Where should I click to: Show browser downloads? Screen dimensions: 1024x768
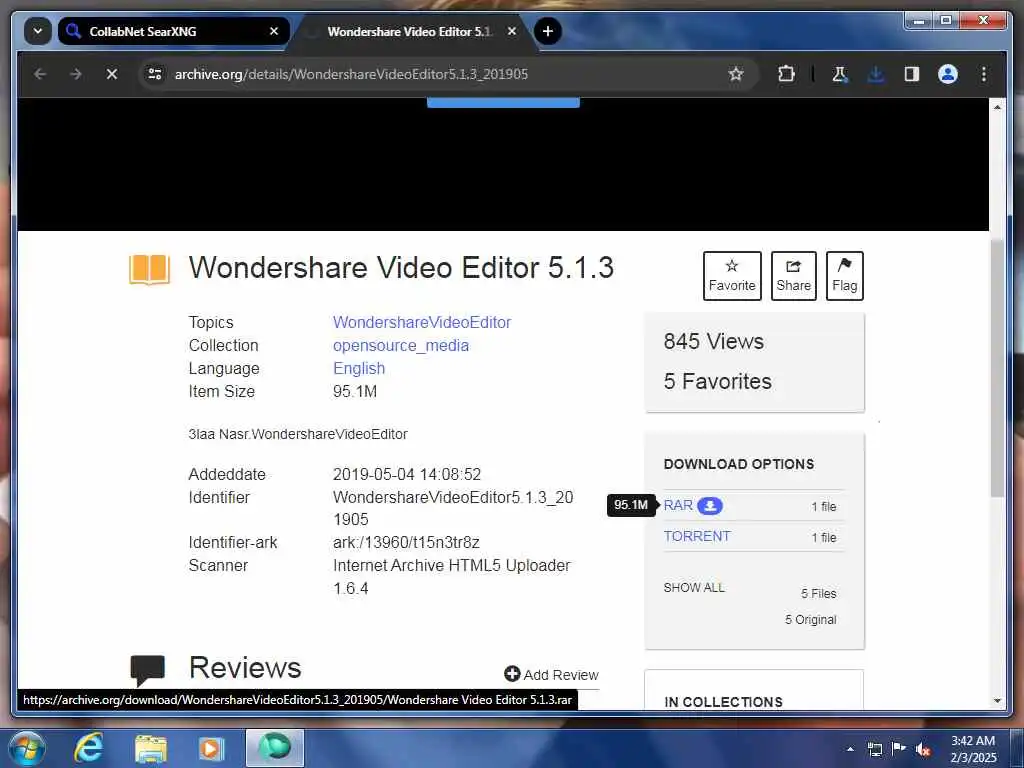[x=876, y=74]
